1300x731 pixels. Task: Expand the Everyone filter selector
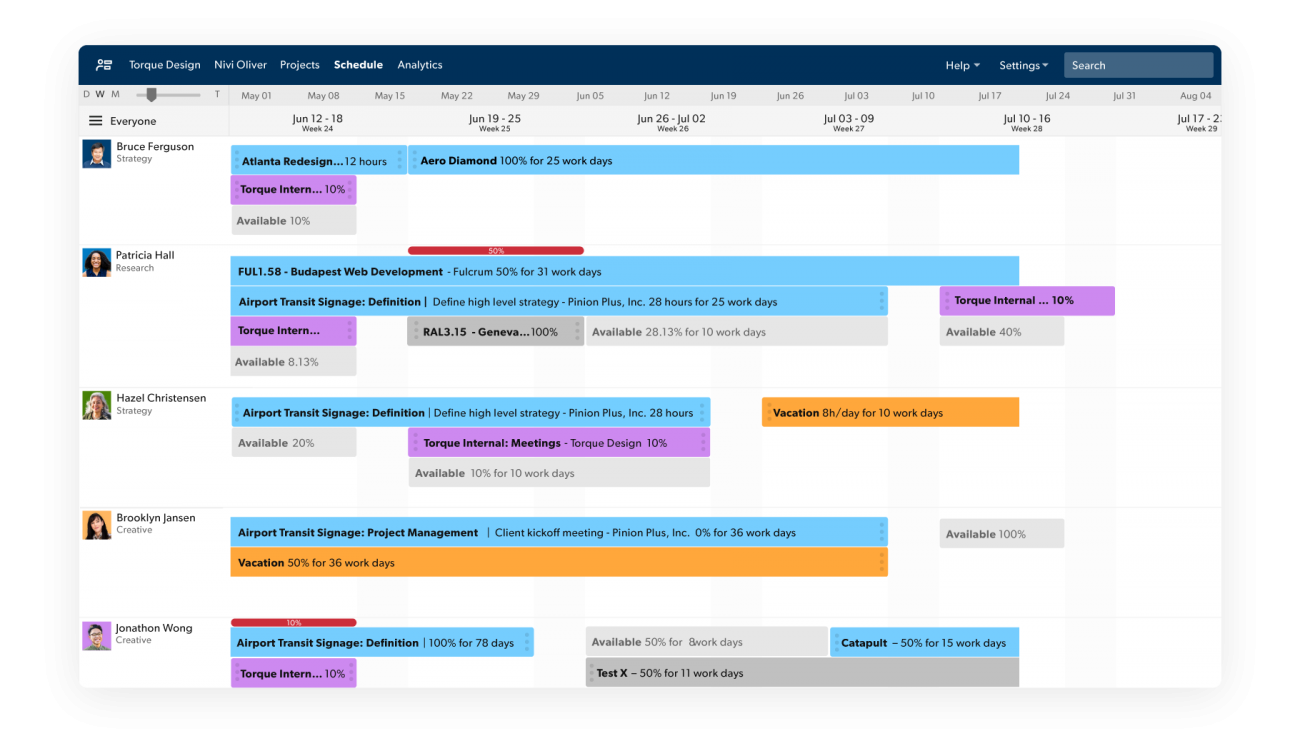point(135,120)
